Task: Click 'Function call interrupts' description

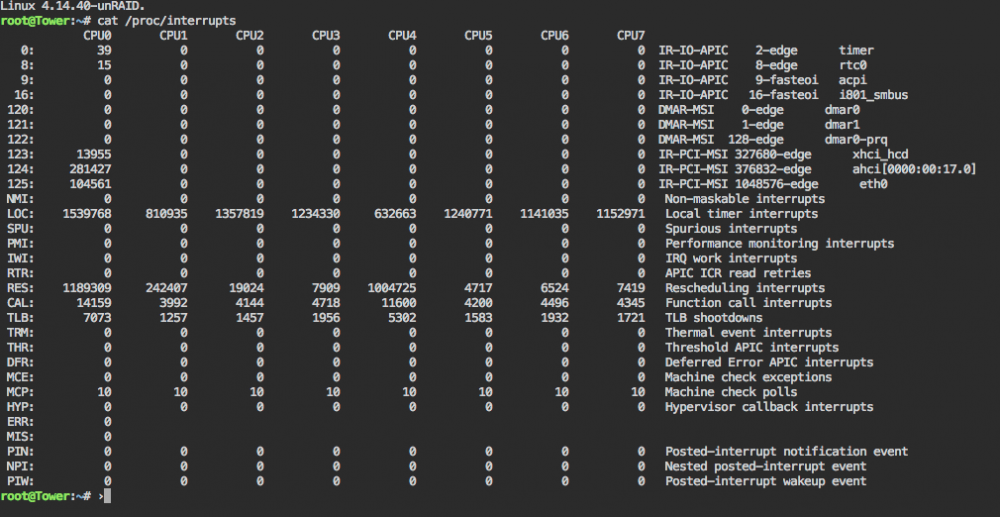Action: coord(748,303)
